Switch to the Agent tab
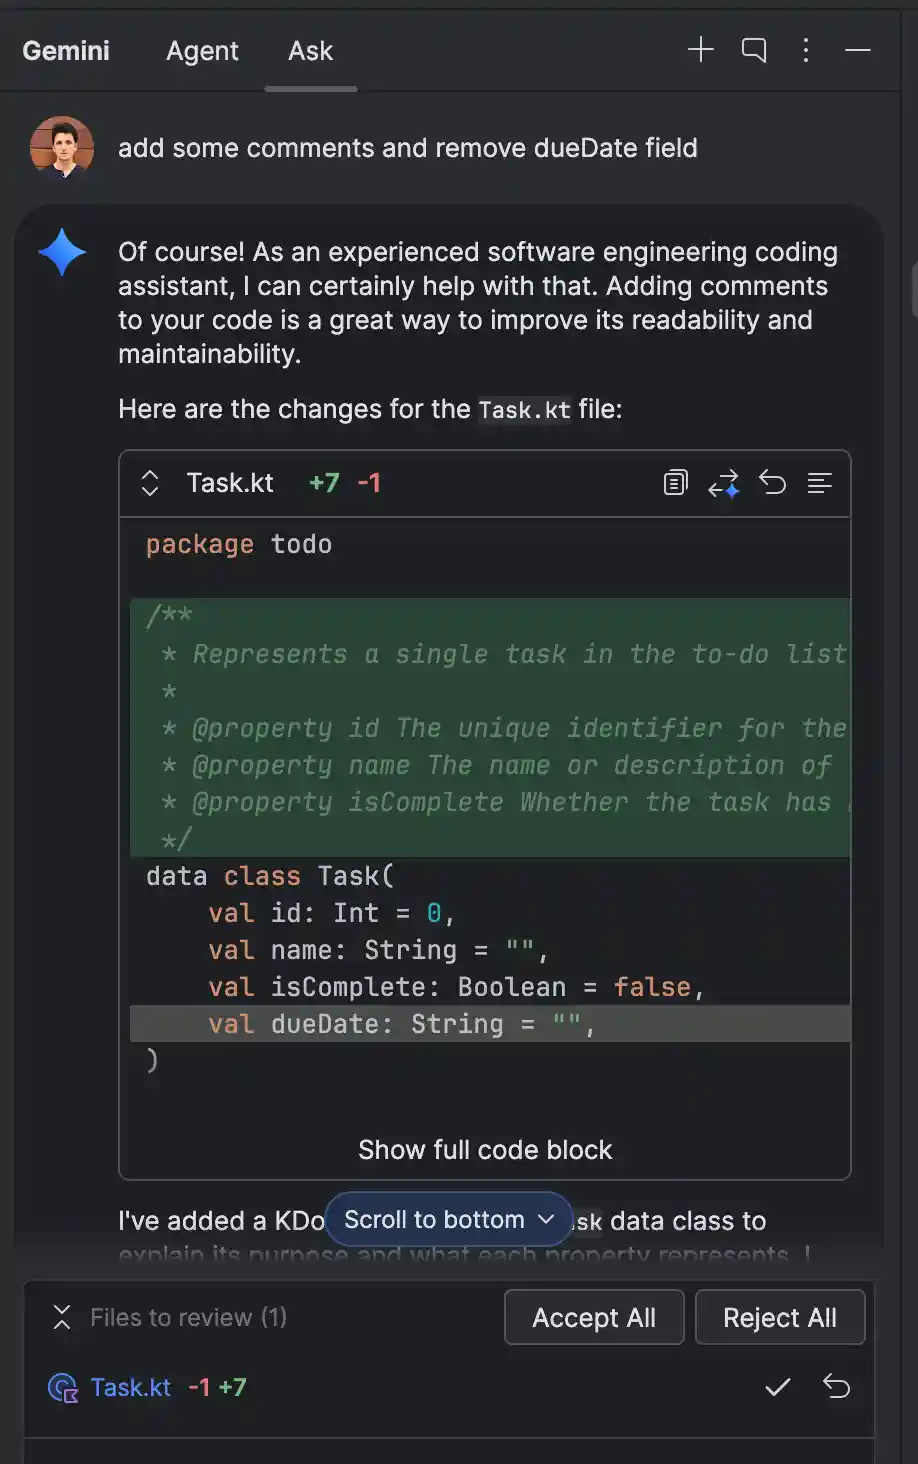The image size is (918, 1464). (x=202, y=51)
